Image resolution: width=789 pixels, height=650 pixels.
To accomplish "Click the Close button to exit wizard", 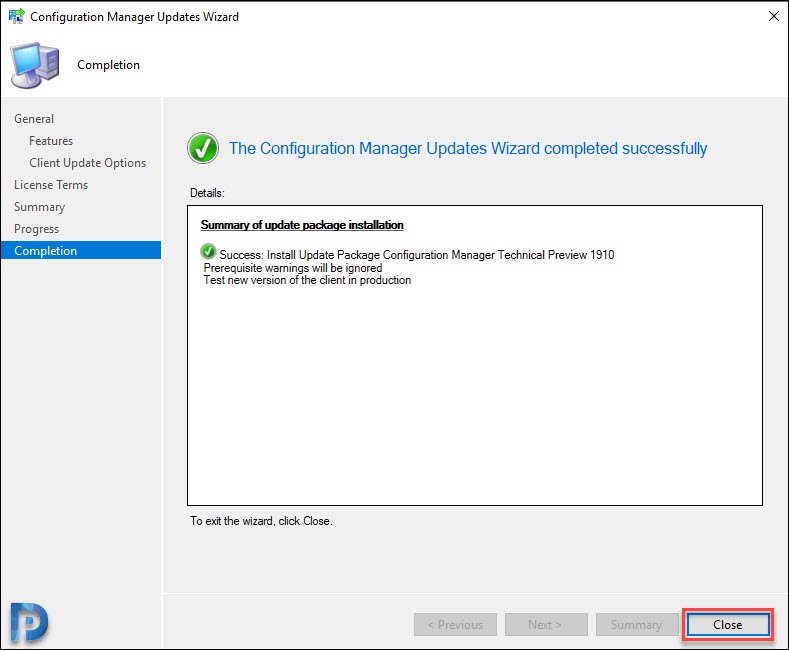I will point(728,624).
